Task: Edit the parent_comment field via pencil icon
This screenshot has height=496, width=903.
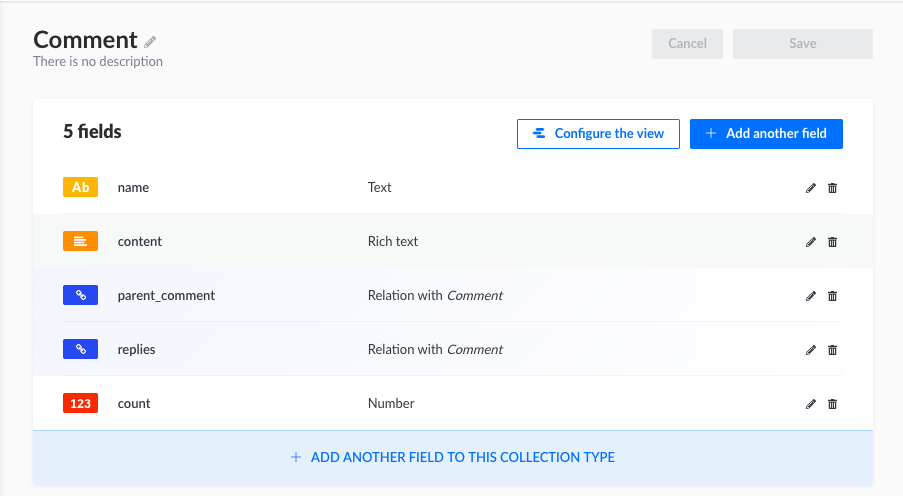Action: [811, 296]
